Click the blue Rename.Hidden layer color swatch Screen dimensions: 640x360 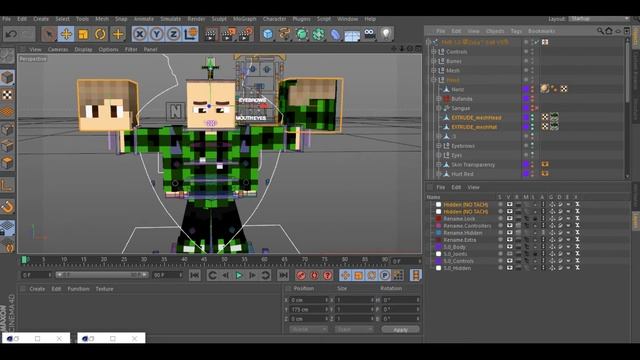tap(438, 233)
